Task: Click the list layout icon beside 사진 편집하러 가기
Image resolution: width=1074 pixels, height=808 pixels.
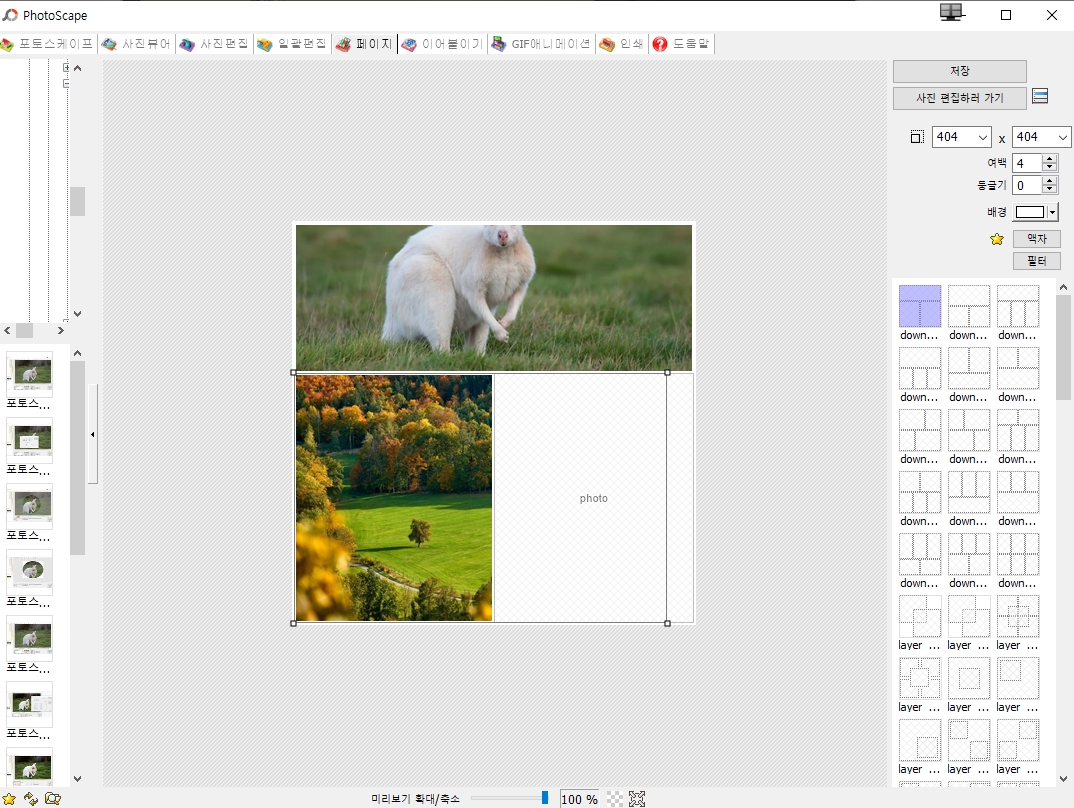Action: point(1040,97)
